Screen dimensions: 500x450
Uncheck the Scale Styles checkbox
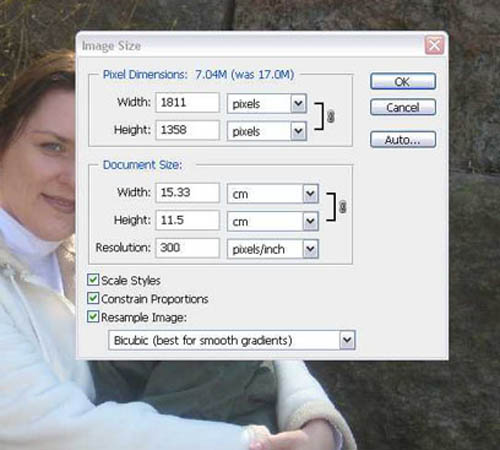click(93, 280)
